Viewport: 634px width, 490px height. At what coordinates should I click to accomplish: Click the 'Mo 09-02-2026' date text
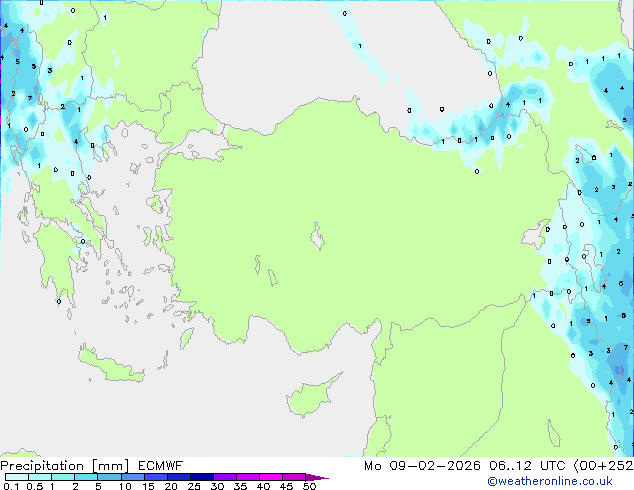422,466
